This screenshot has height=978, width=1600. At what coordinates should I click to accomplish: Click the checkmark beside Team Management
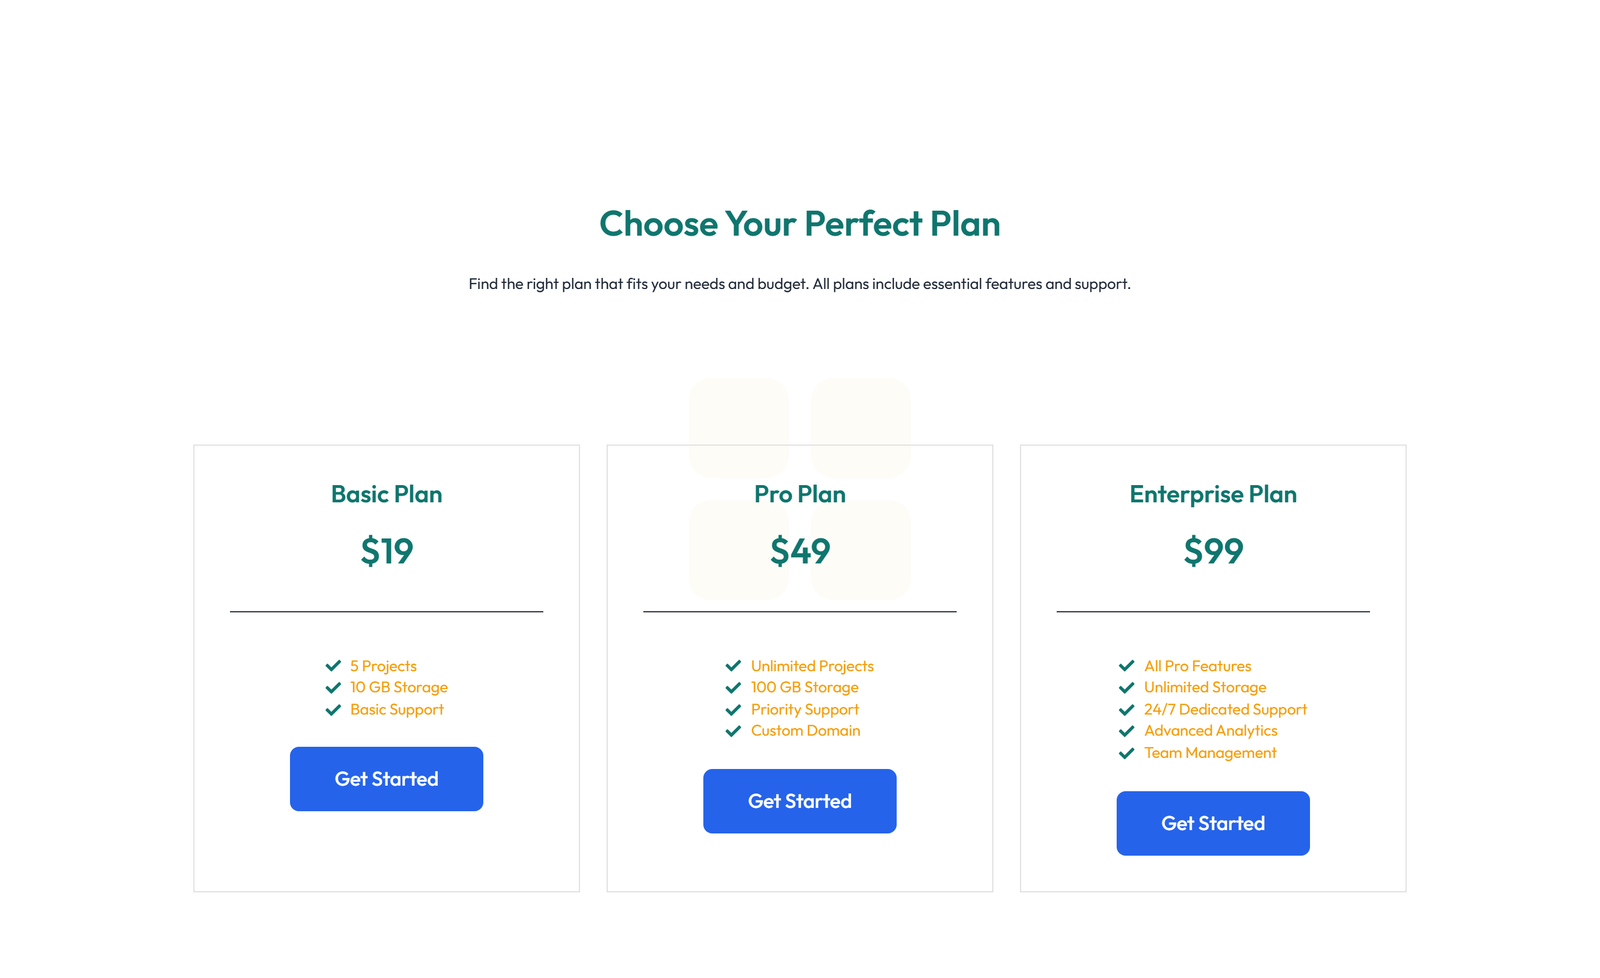pos(1126,753)
